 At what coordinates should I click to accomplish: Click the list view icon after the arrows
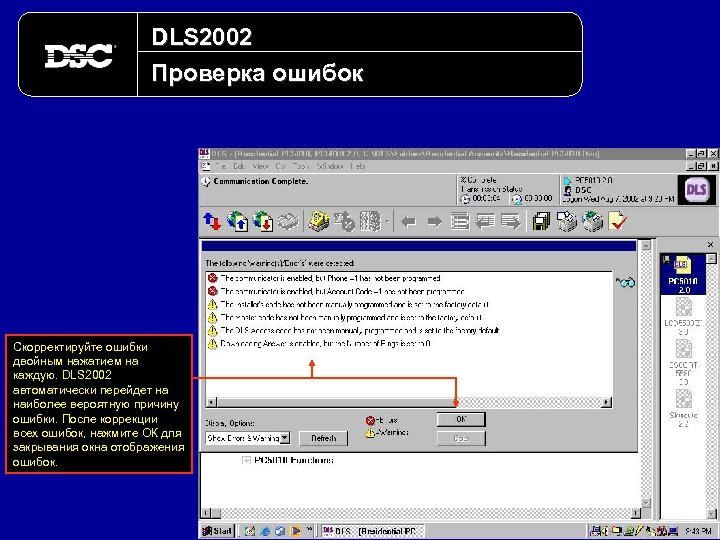point(460,222)
